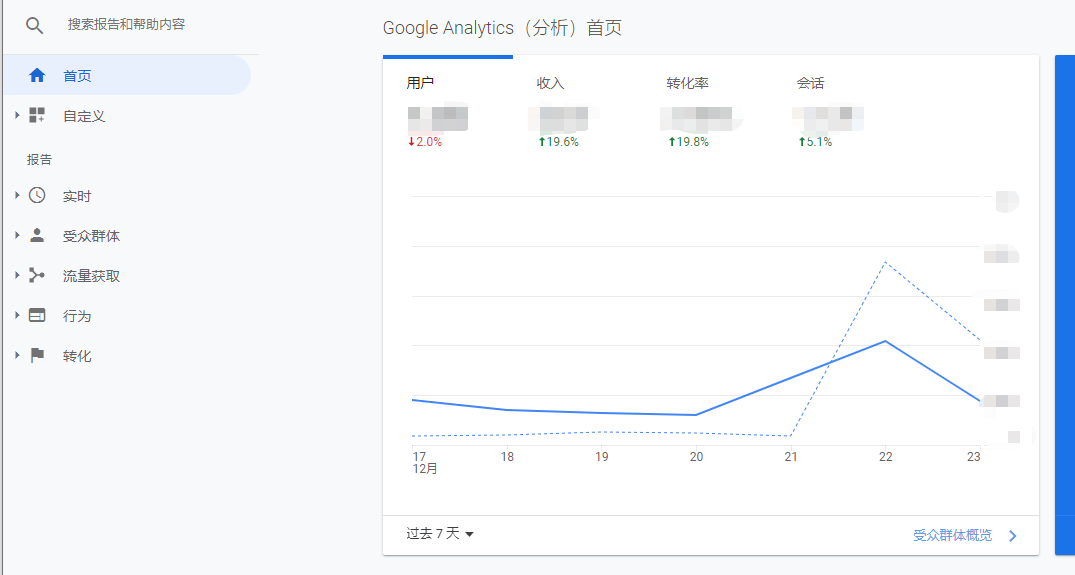Click the 5.1% sessions increase value
This screenshot has width=1075, height=575.
tap(814, 142)
